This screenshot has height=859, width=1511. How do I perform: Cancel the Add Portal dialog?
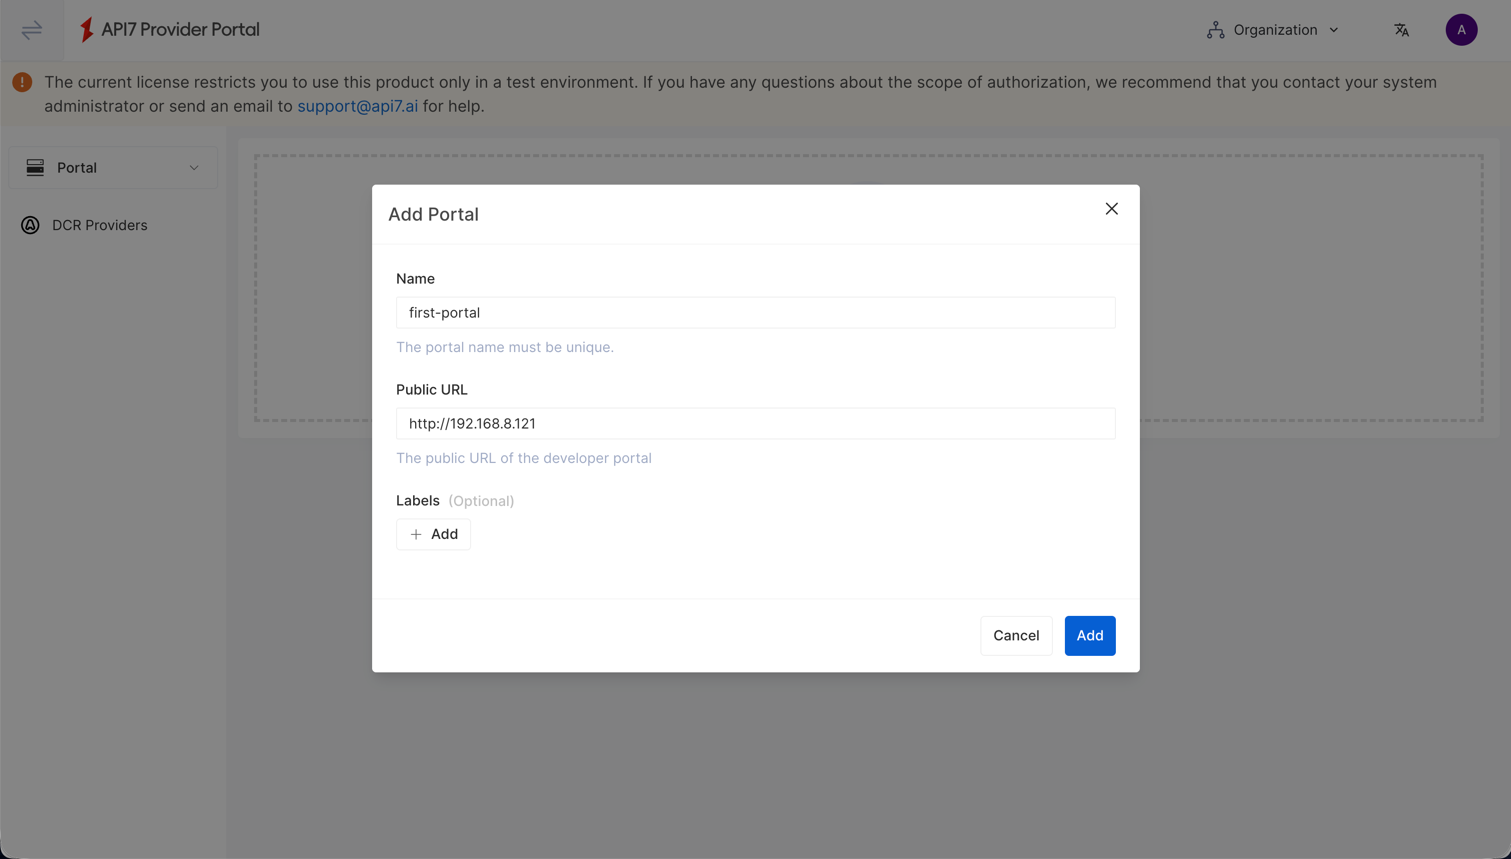(x=1015, y=636)
